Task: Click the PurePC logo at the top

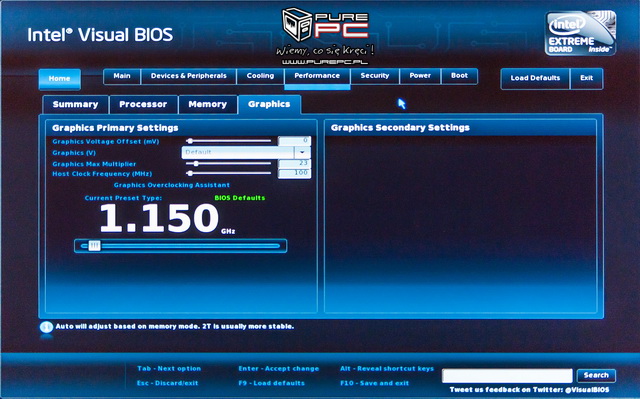Action: [325, 36]
